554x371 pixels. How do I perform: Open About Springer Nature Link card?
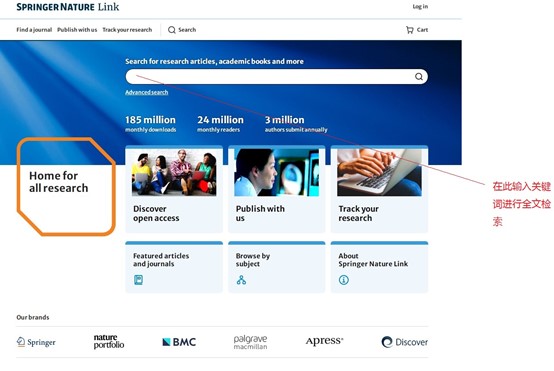(379, 267)
